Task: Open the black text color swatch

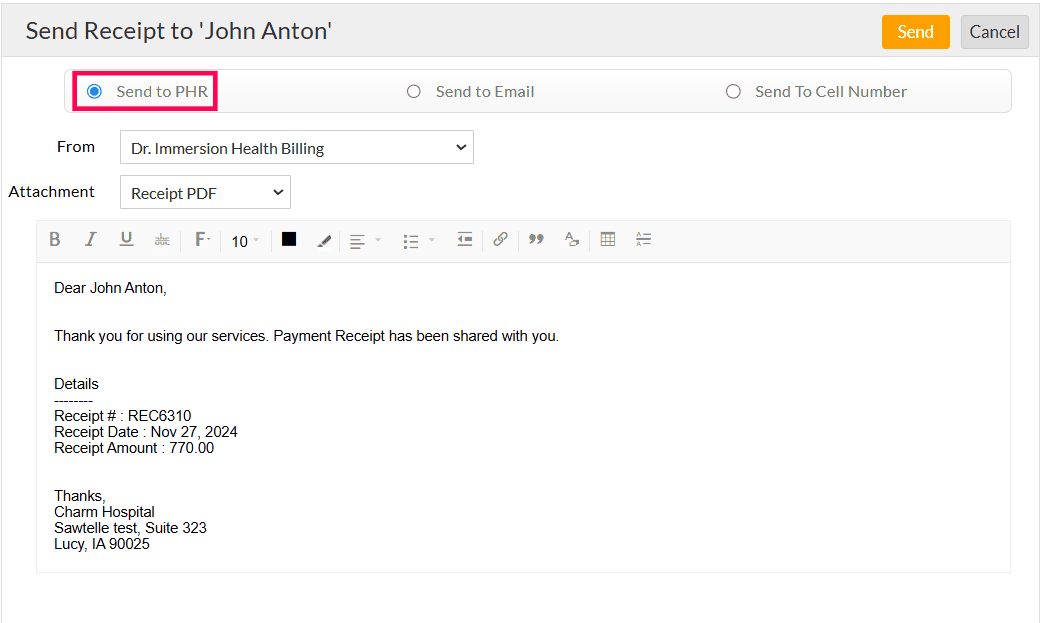Action: point(289,240)
